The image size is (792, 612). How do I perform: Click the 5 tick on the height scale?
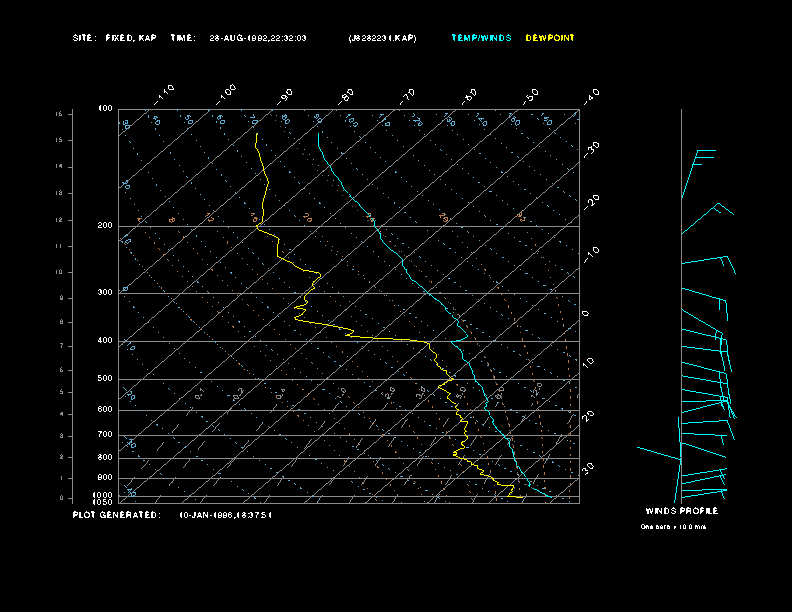pyautogui.click(x=62, y=392)
